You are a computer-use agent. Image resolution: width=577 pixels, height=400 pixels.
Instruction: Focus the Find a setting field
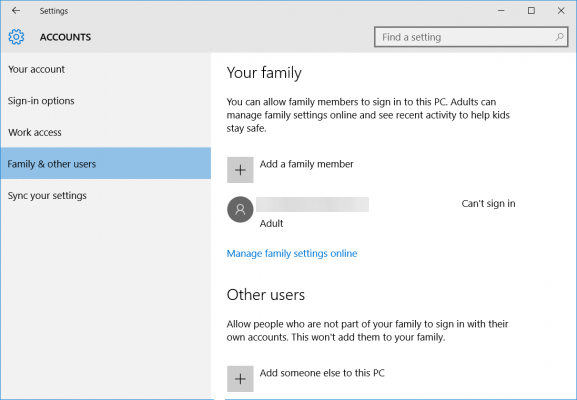point(471,37)
